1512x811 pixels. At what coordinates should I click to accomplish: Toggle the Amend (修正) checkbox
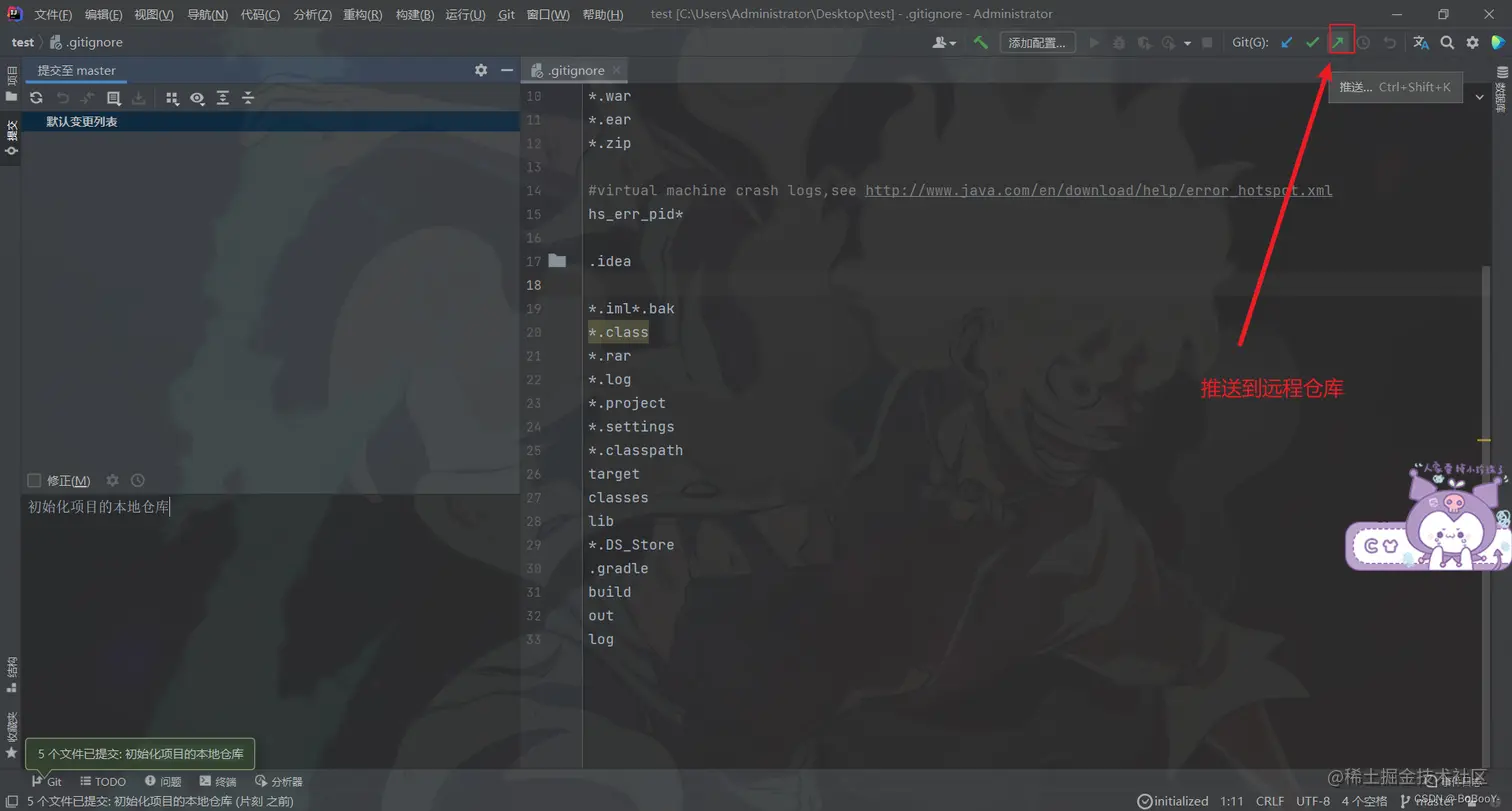35,481
